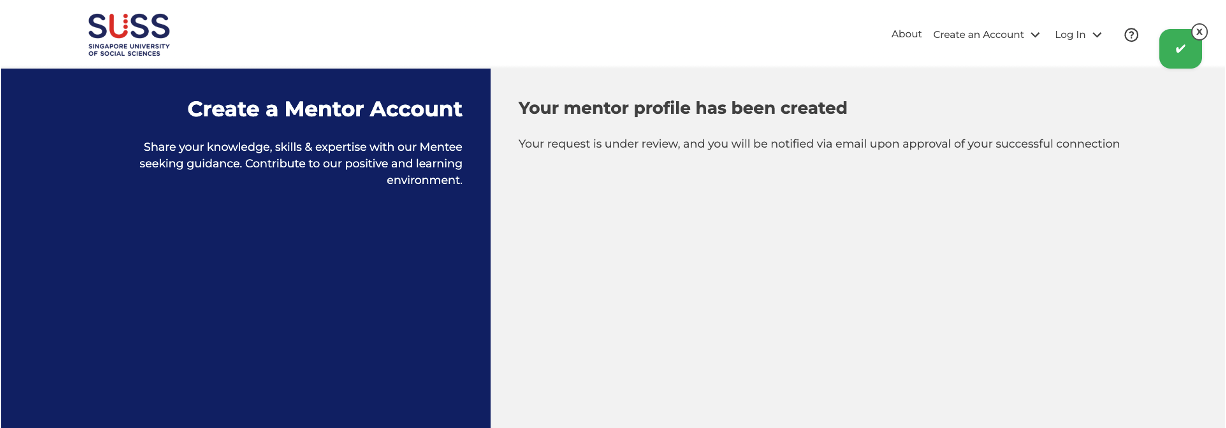Click the SUSS logo lettering
This screenshot has height=428, width=1226.
(128, 26)
